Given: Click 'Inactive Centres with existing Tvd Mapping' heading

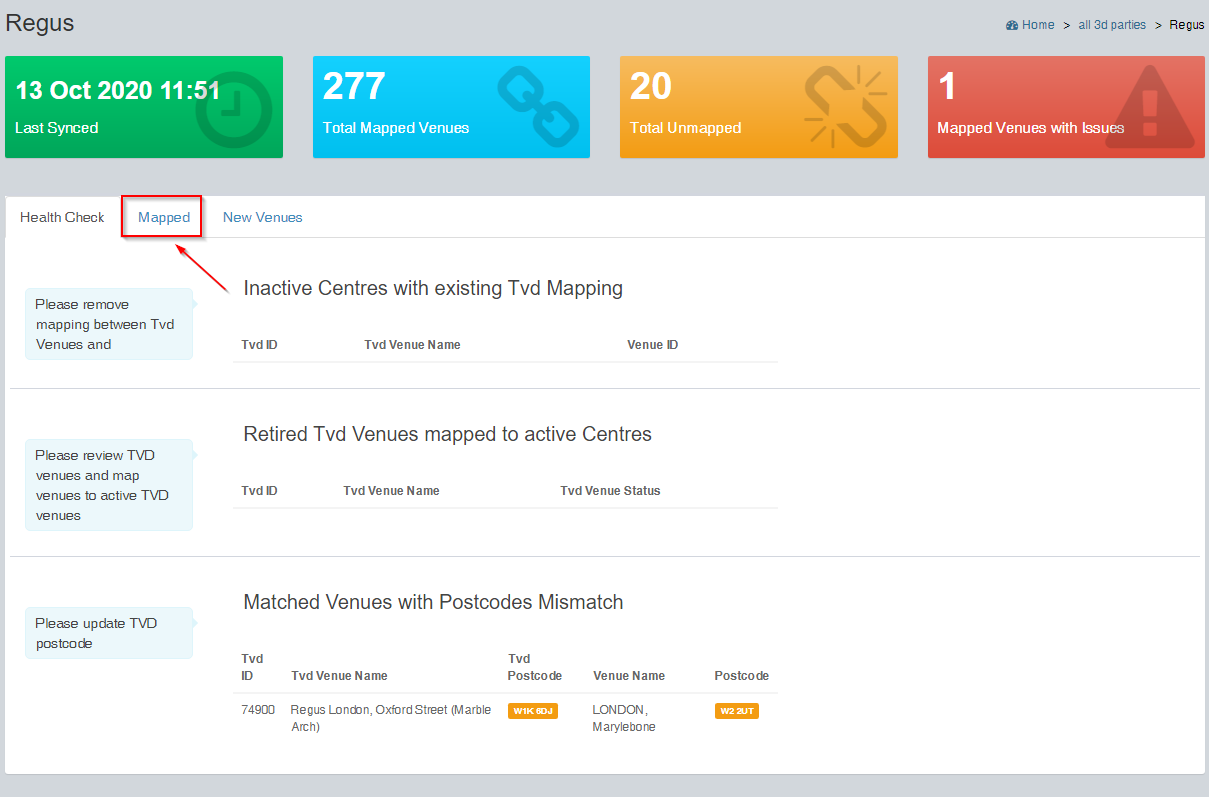Looking at the screenshot, I should tap(433, 288).
